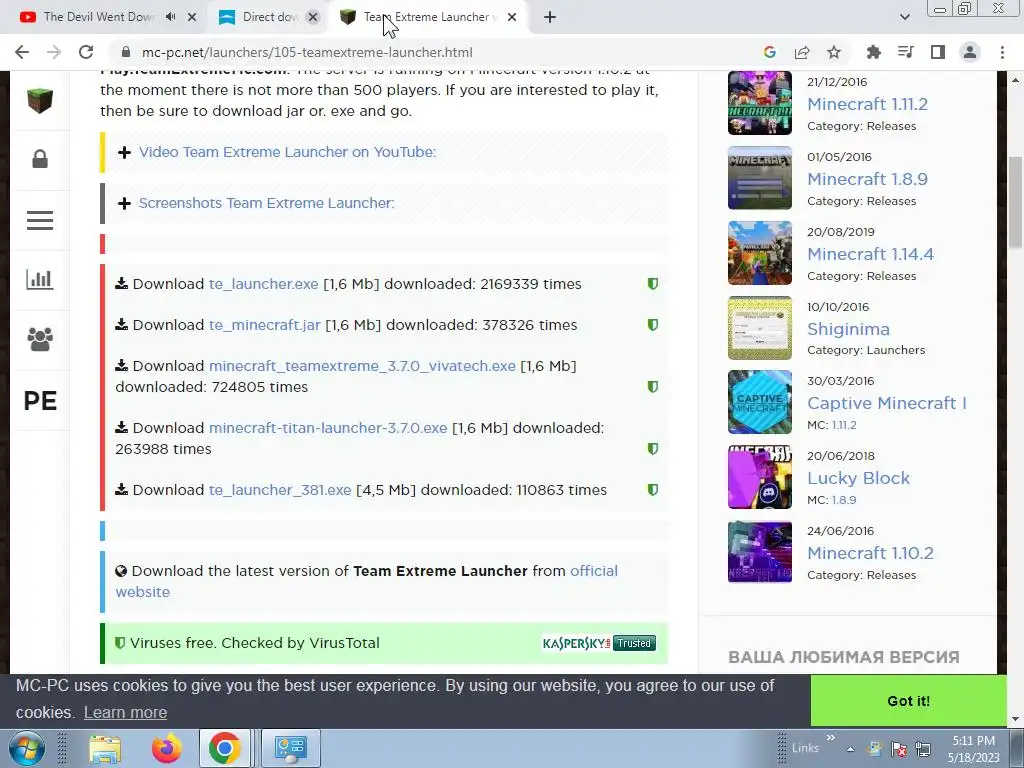This screenshot has height=768, width=1024.
Task: Download te_launcher_381.exe link
Action: 280,490
